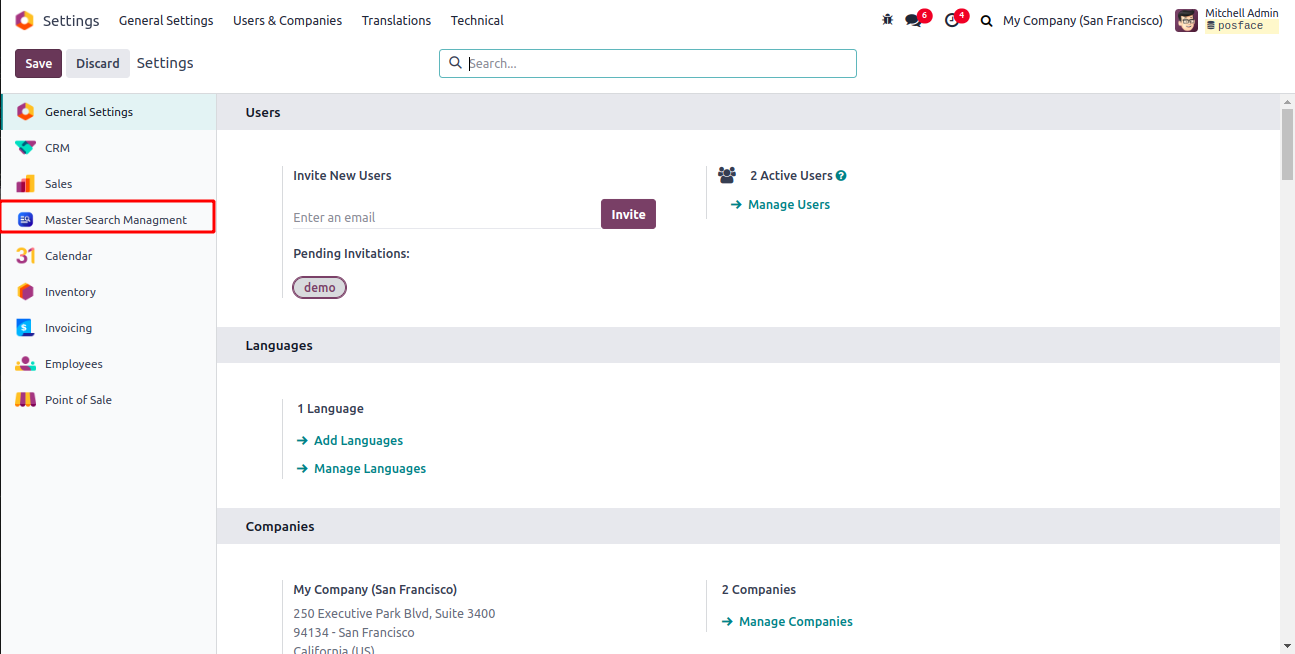Click the Odoo Settings app logo icon

pos(24,20)
